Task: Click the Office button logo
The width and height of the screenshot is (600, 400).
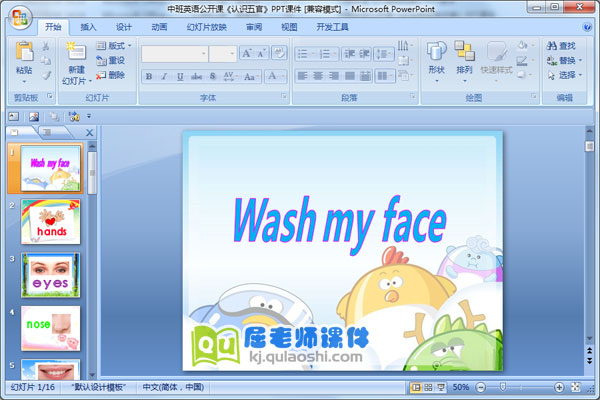Action: tap(20, 18)
